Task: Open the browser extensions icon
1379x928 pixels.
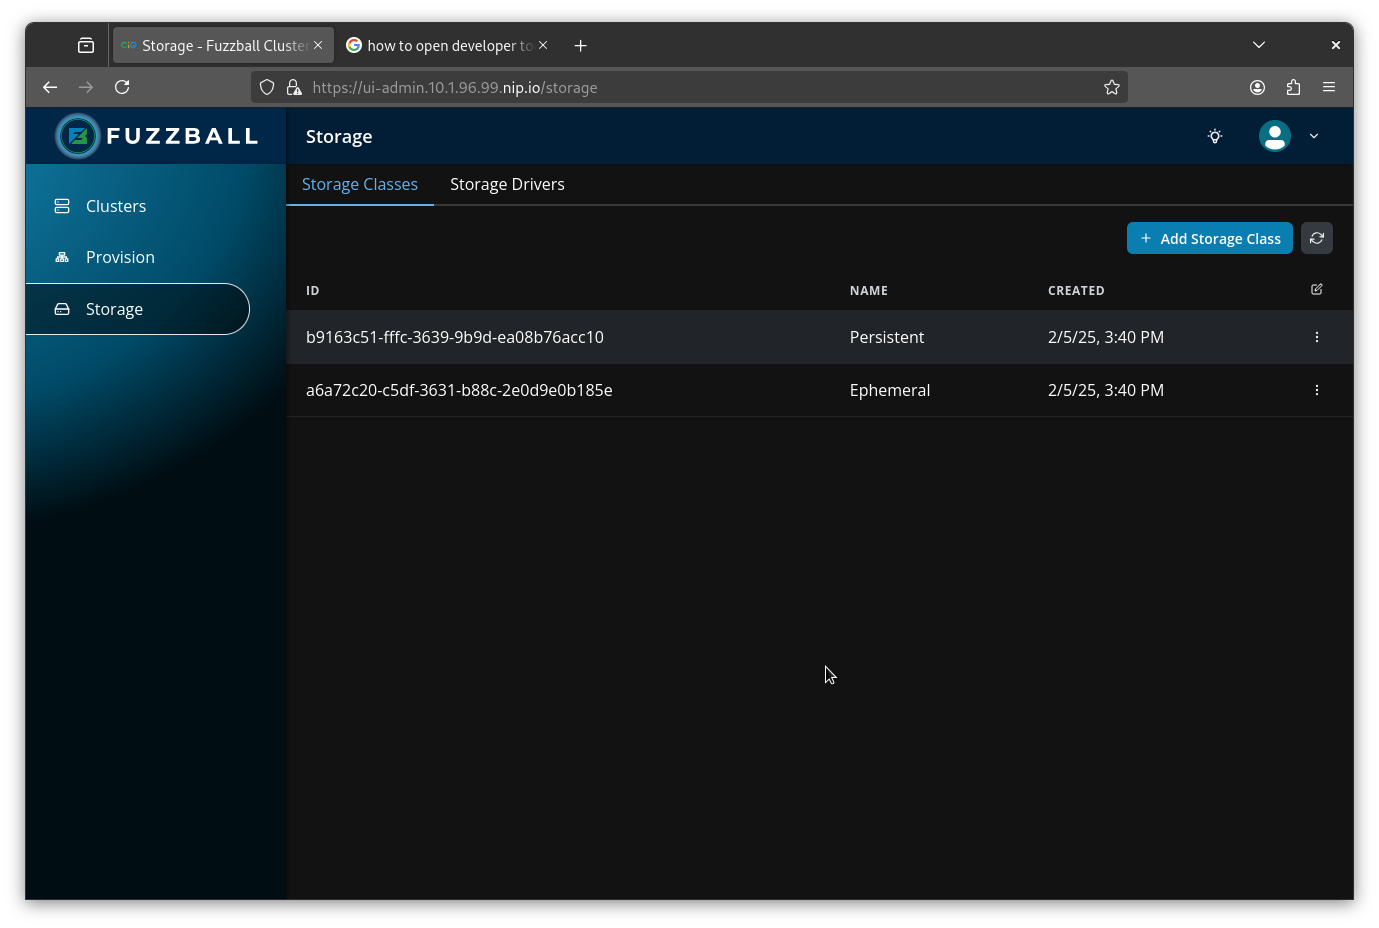Action: pyautogui.click(x=1293, y=87)
